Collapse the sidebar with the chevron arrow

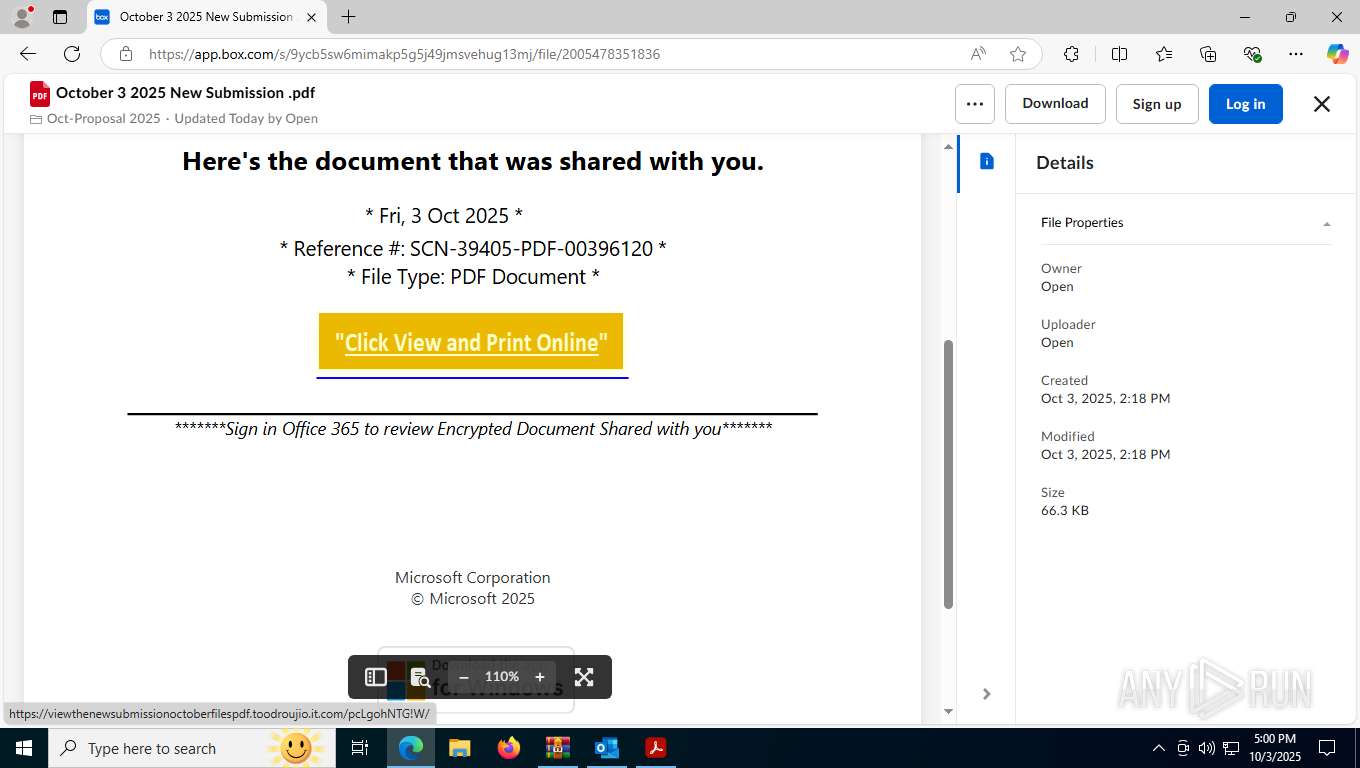point(986,694)
